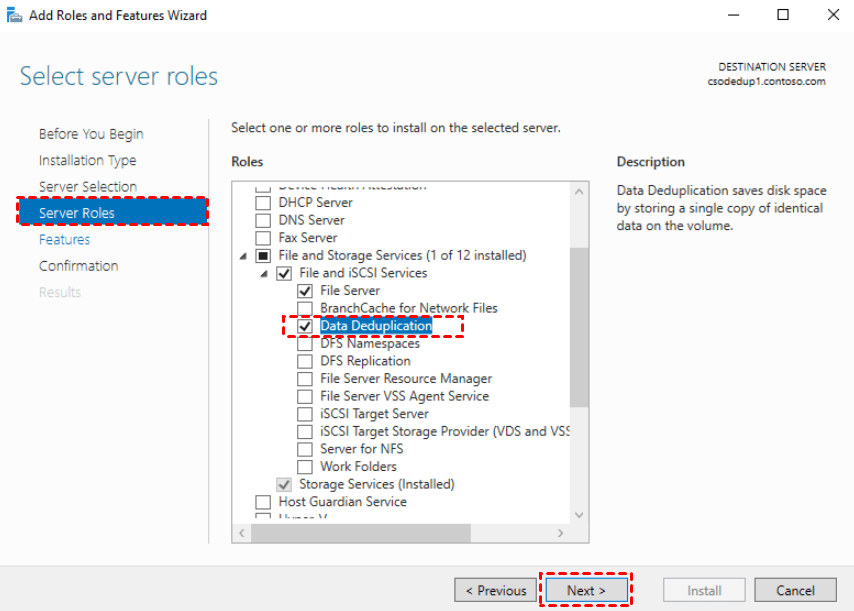The image size is (854, 611).
Task: Enable Server for NFS checkbox
Action: [x=305, y=449]
